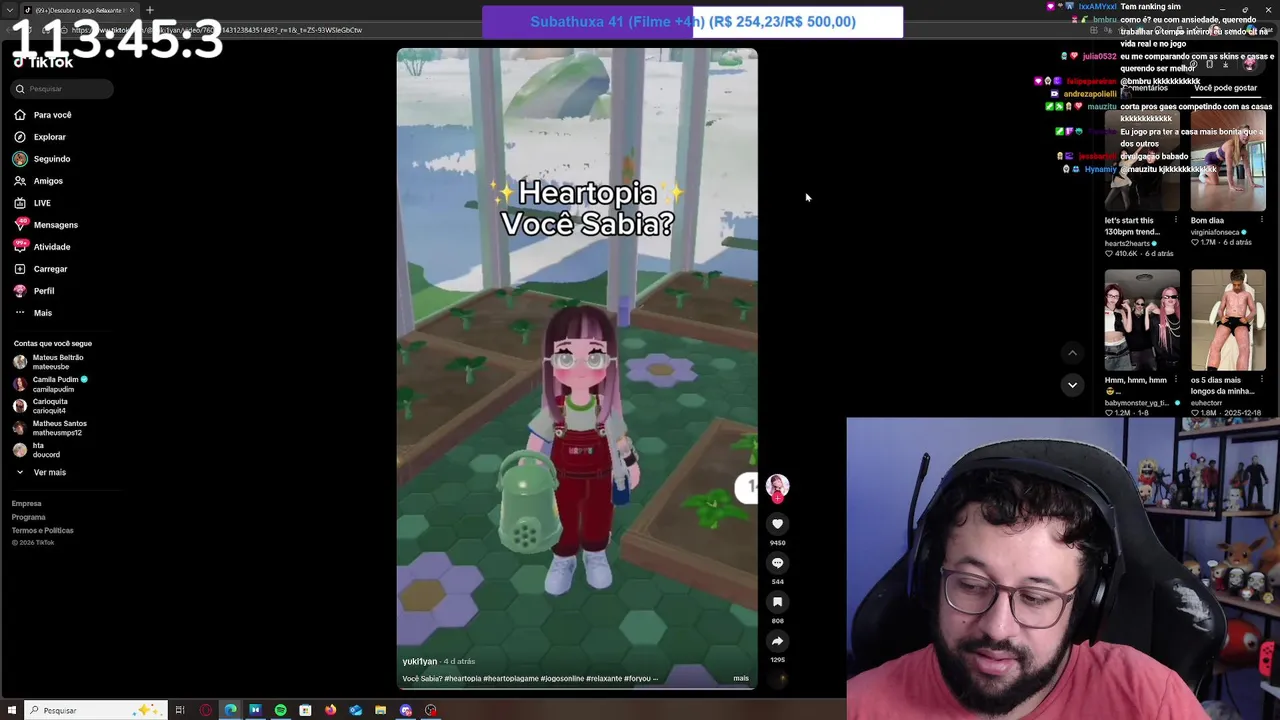The image size is (1280, 720).
Task: Open Firefox from the taskbar
Action: coord(330,710)
